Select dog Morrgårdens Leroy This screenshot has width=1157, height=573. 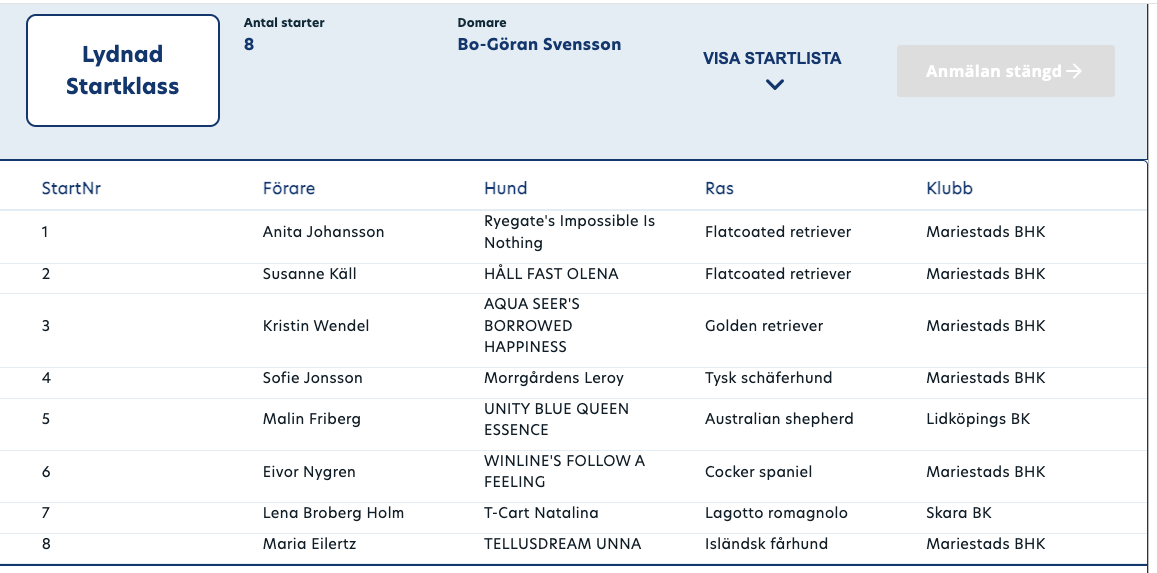(553, 378)
